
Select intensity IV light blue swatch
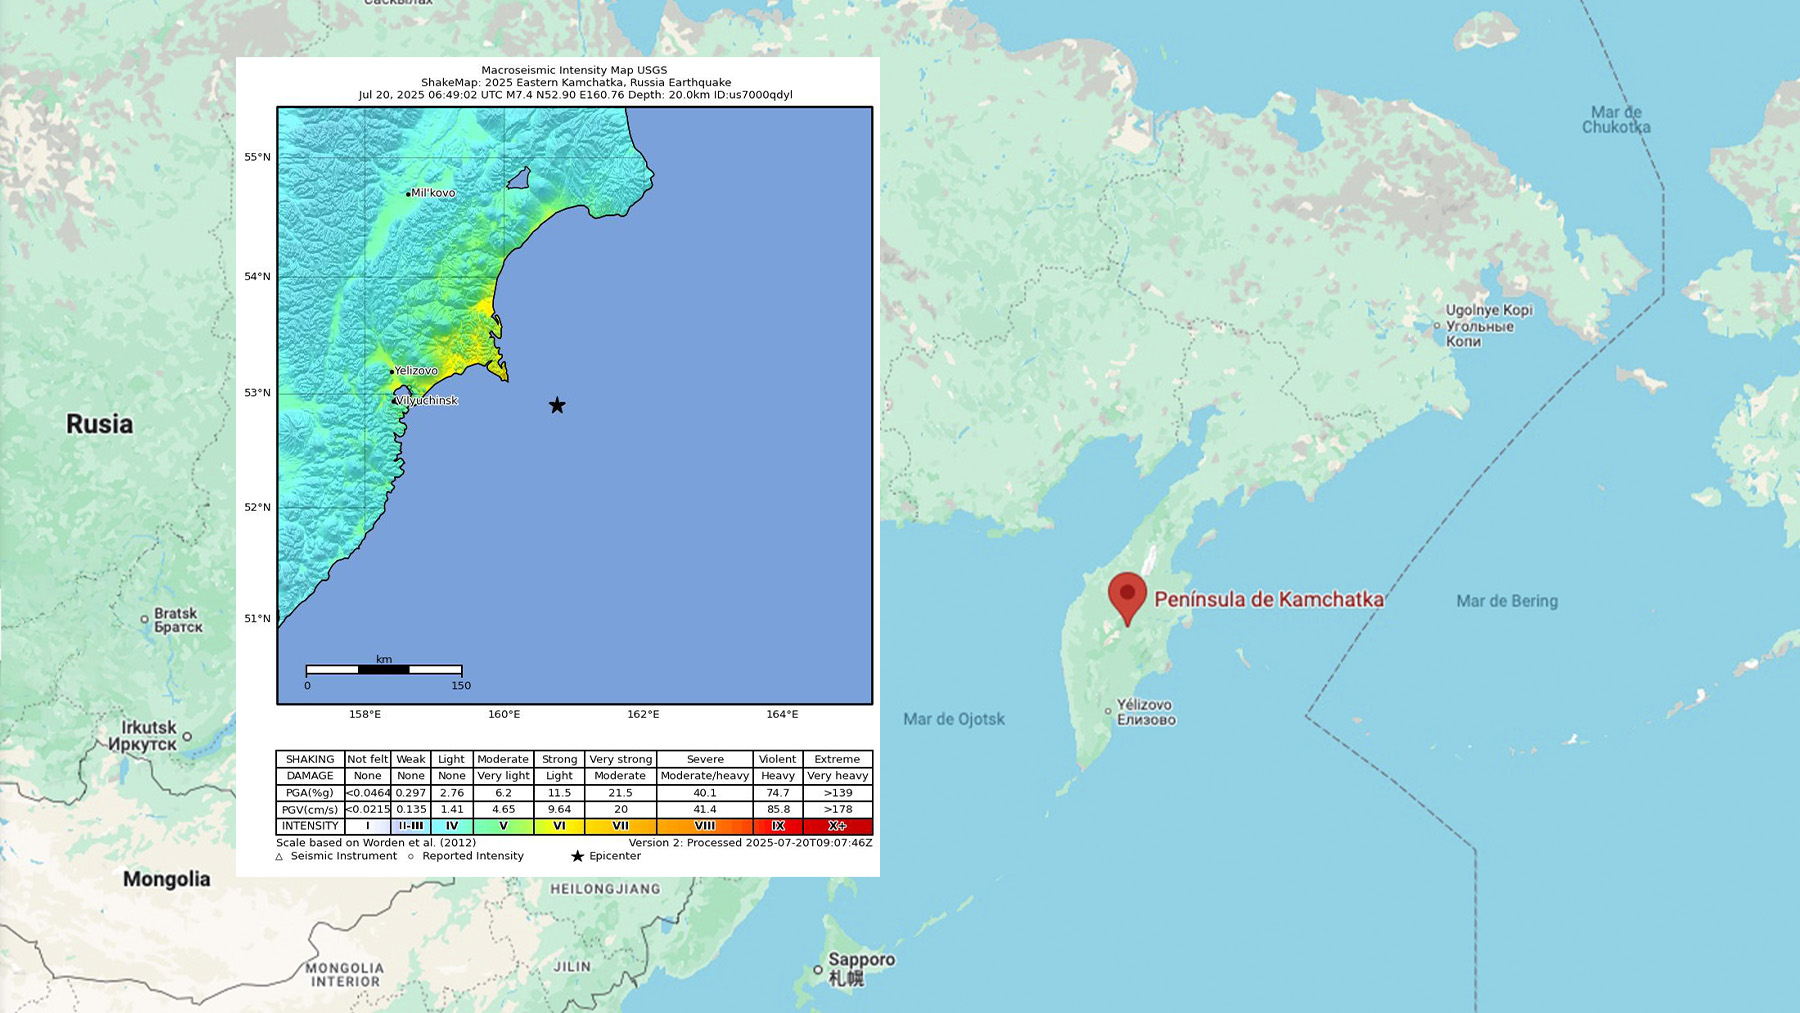tap(452, 826)
